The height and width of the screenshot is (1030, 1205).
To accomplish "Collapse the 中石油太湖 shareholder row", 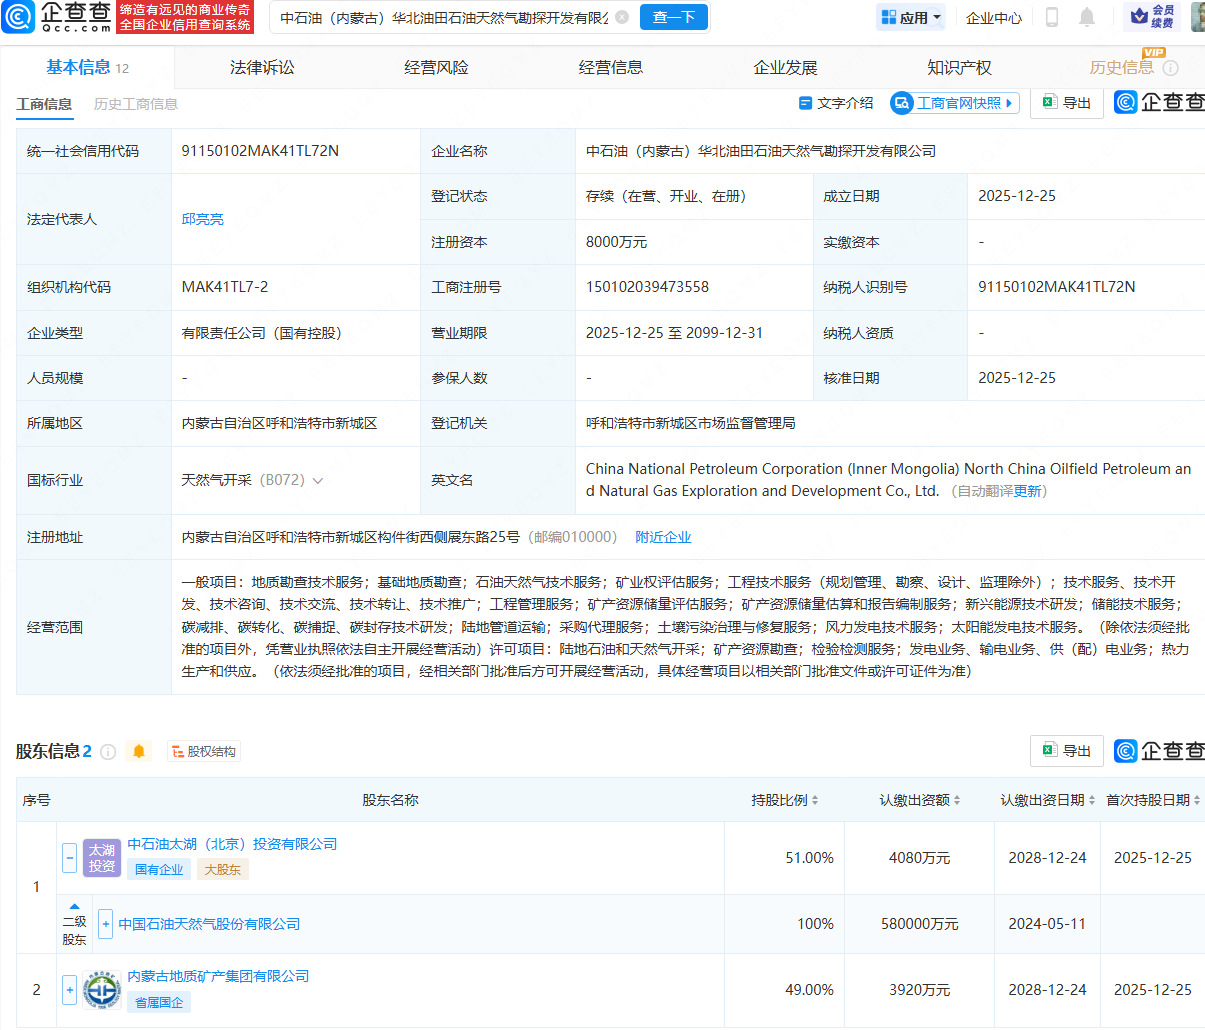I will click(x=70, y=857).
